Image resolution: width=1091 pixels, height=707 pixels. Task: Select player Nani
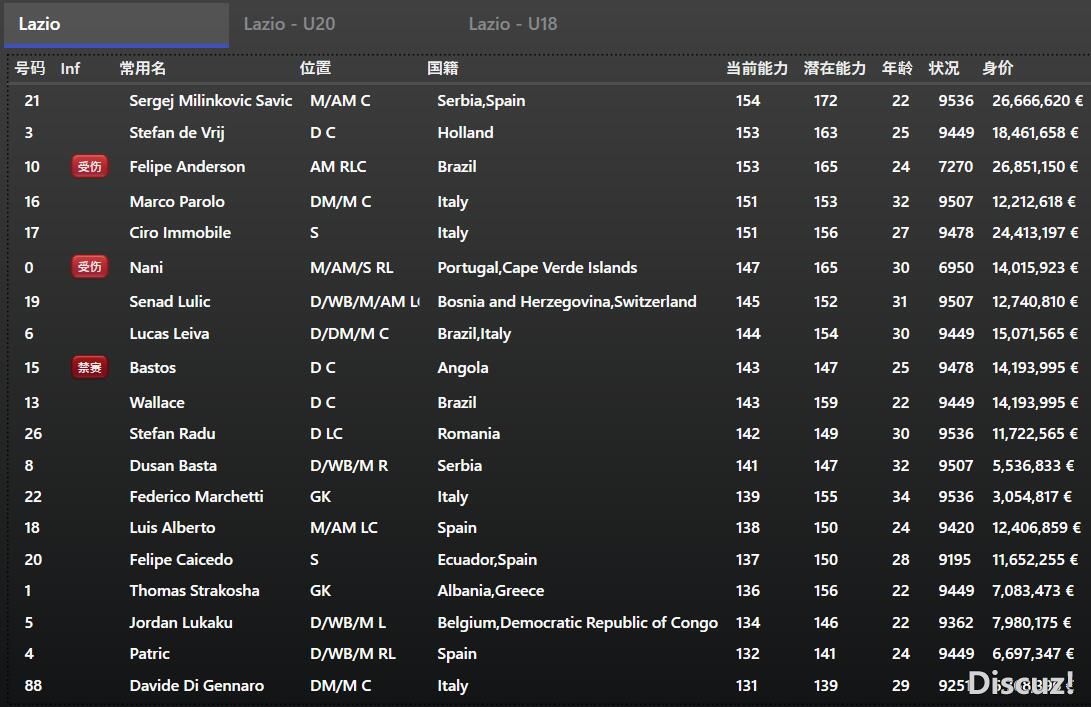pyautogui.click(x=146, y=268)
